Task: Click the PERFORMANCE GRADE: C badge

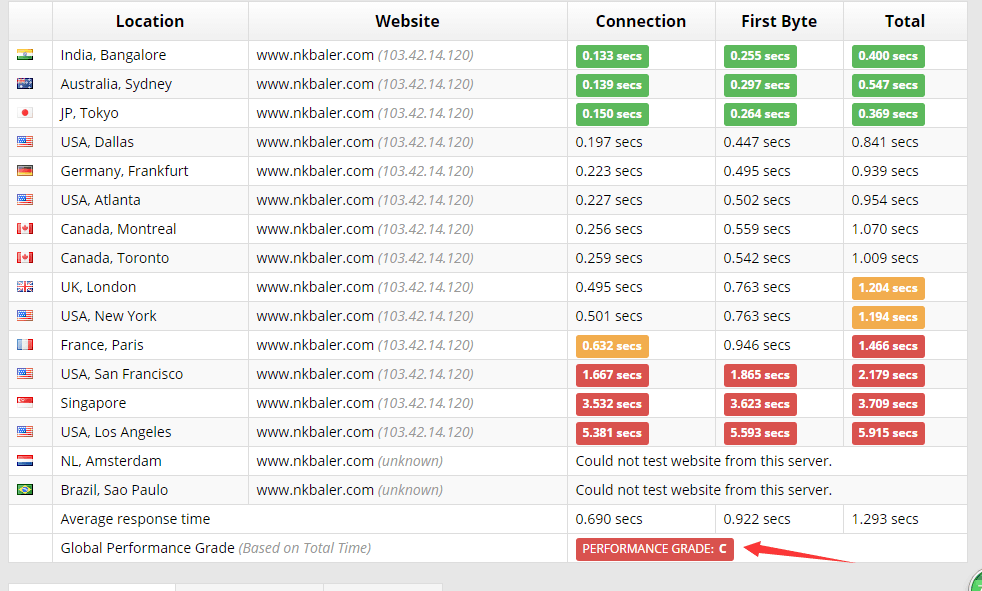Action: point(654,549)
